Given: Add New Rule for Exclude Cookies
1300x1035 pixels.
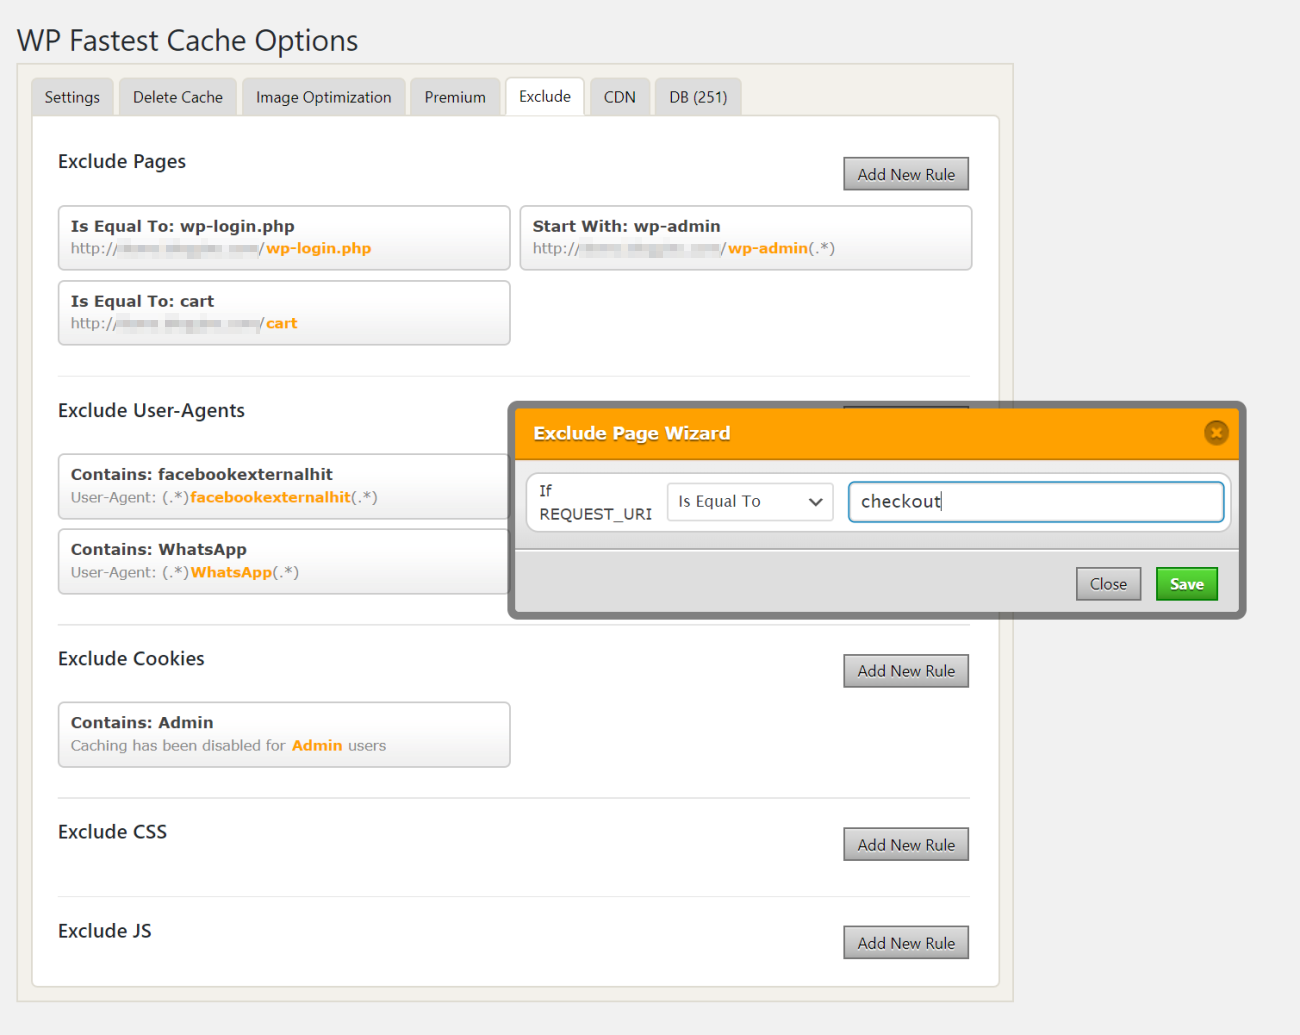Looking at the screenshot, I should pyautogui.click(x=905, y=671).
